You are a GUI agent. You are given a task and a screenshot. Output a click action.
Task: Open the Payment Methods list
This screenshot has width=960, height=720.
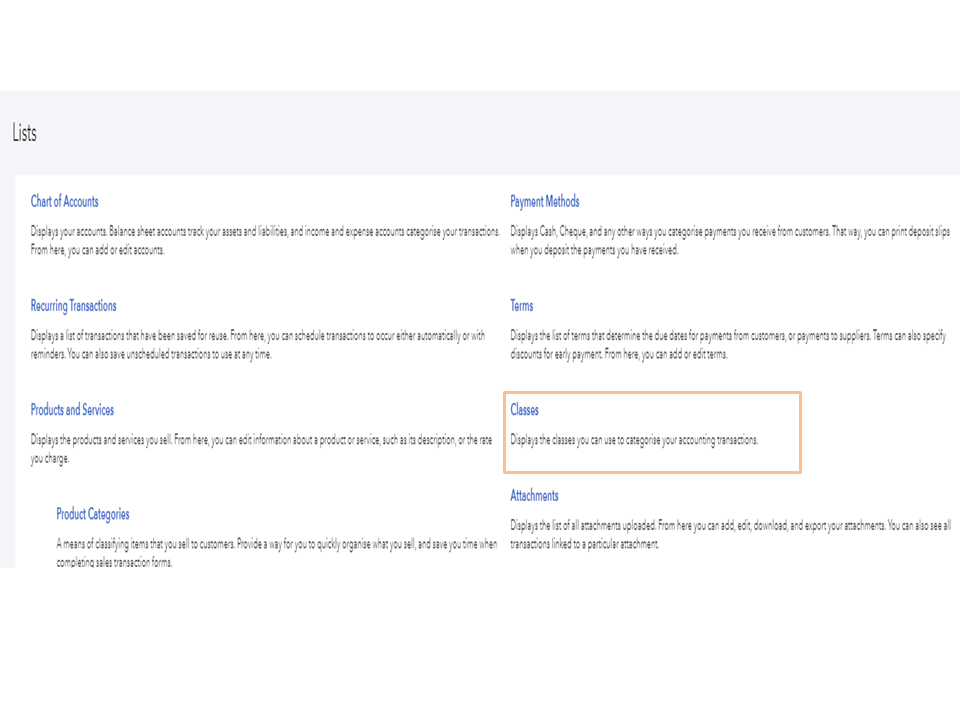tap(544, 202)
